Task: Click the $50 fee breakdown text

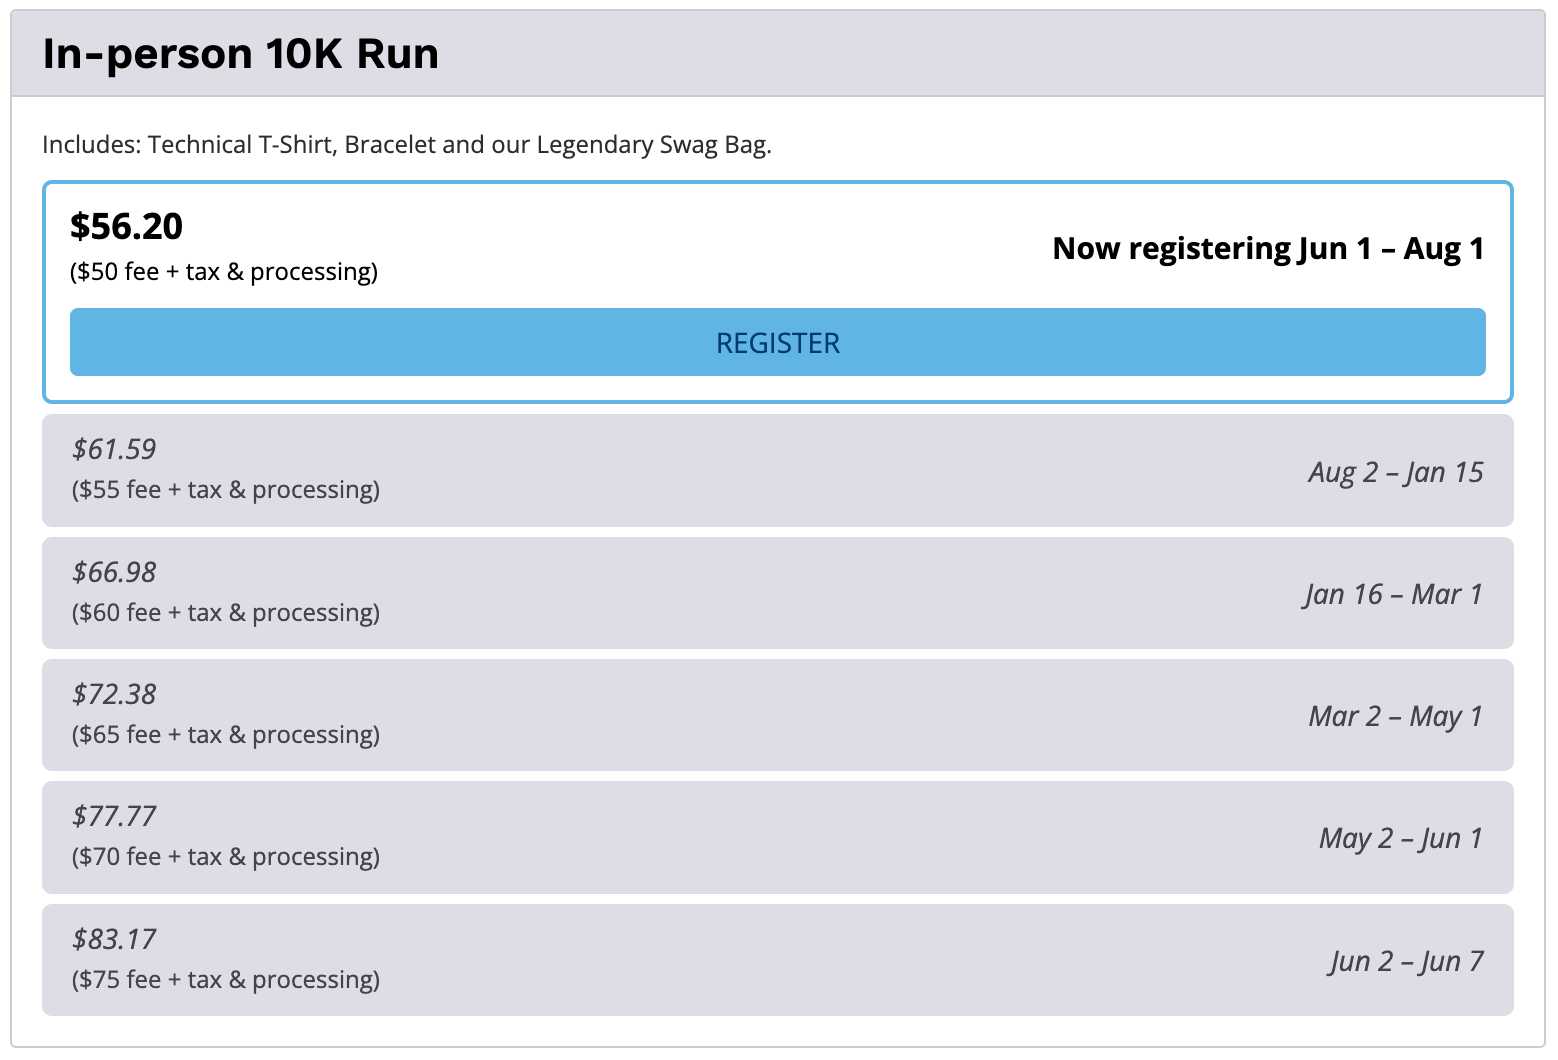Action: 224,272
